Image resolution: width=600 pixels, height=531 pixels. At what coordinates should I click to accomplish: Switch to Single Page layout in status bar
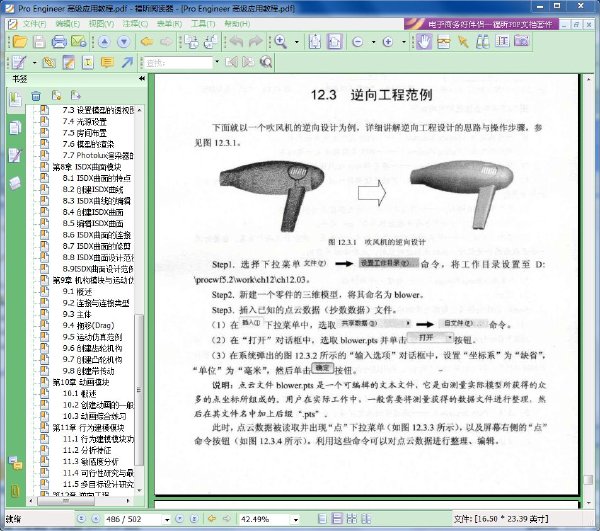point(323,519)
